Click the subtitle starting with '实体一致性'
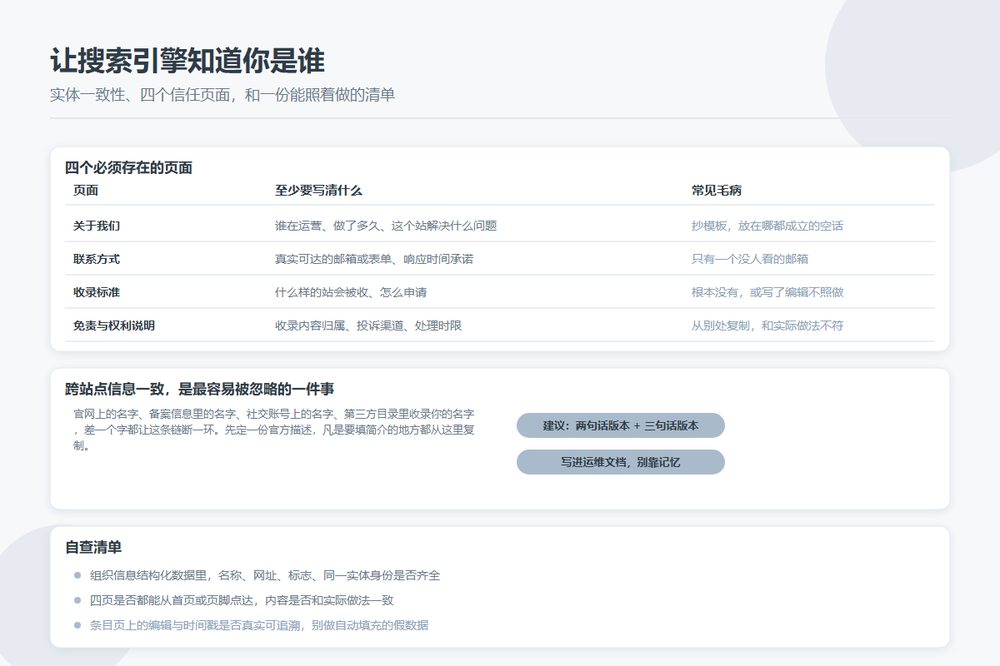 [223, 95]
